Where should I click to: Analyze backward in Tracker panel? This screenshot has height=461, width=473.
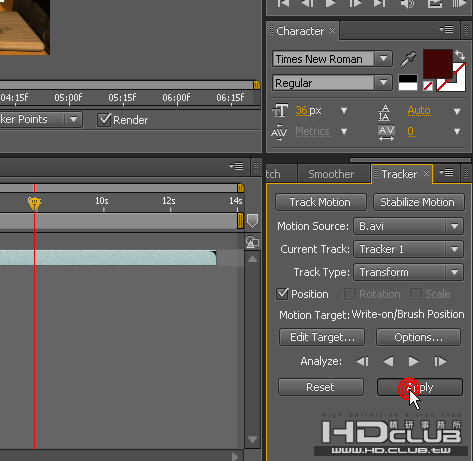click(388, 361)
